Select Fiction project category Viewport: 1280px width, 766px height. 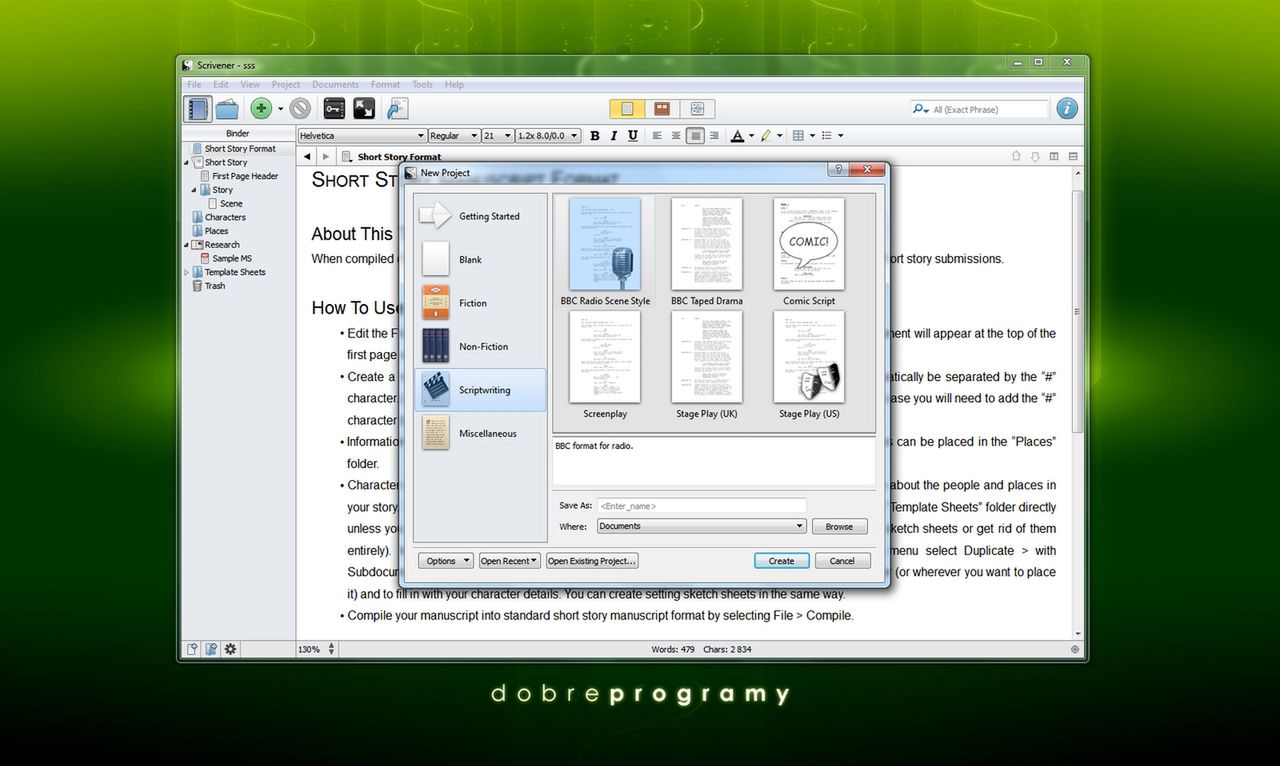point(481,303)
